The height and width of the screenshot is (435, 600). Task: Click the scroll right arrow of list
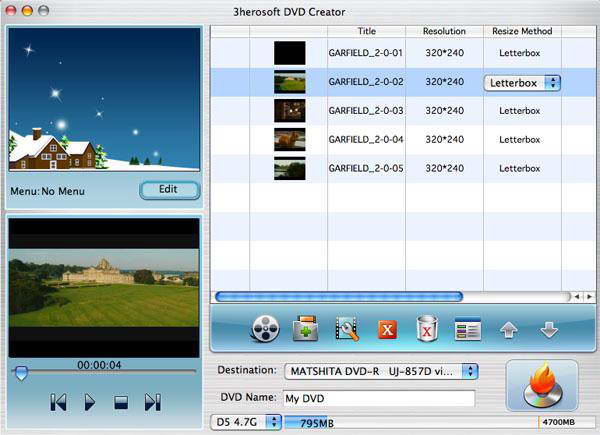click(x=589, y=297)
